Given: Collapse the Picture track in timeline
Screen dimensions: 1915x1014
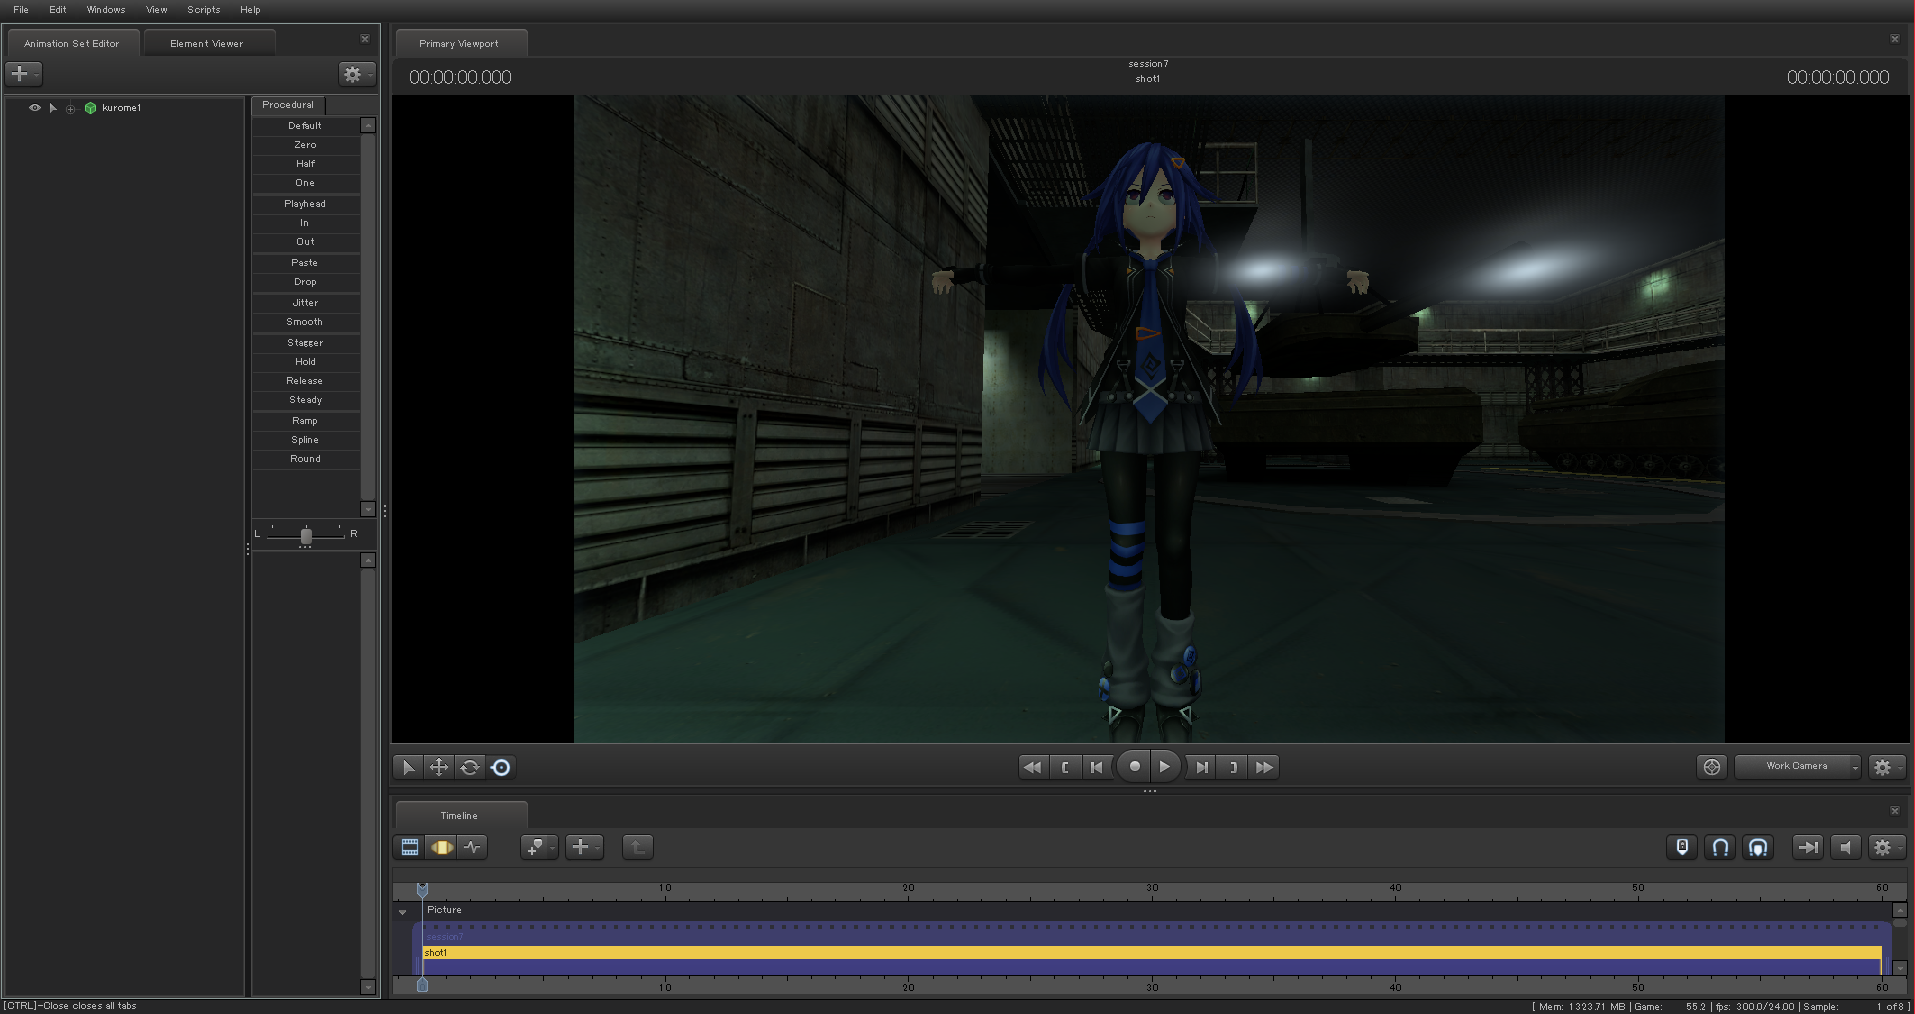Looking at the screenshot, I should pyautogui.click(x=403, y=911).
